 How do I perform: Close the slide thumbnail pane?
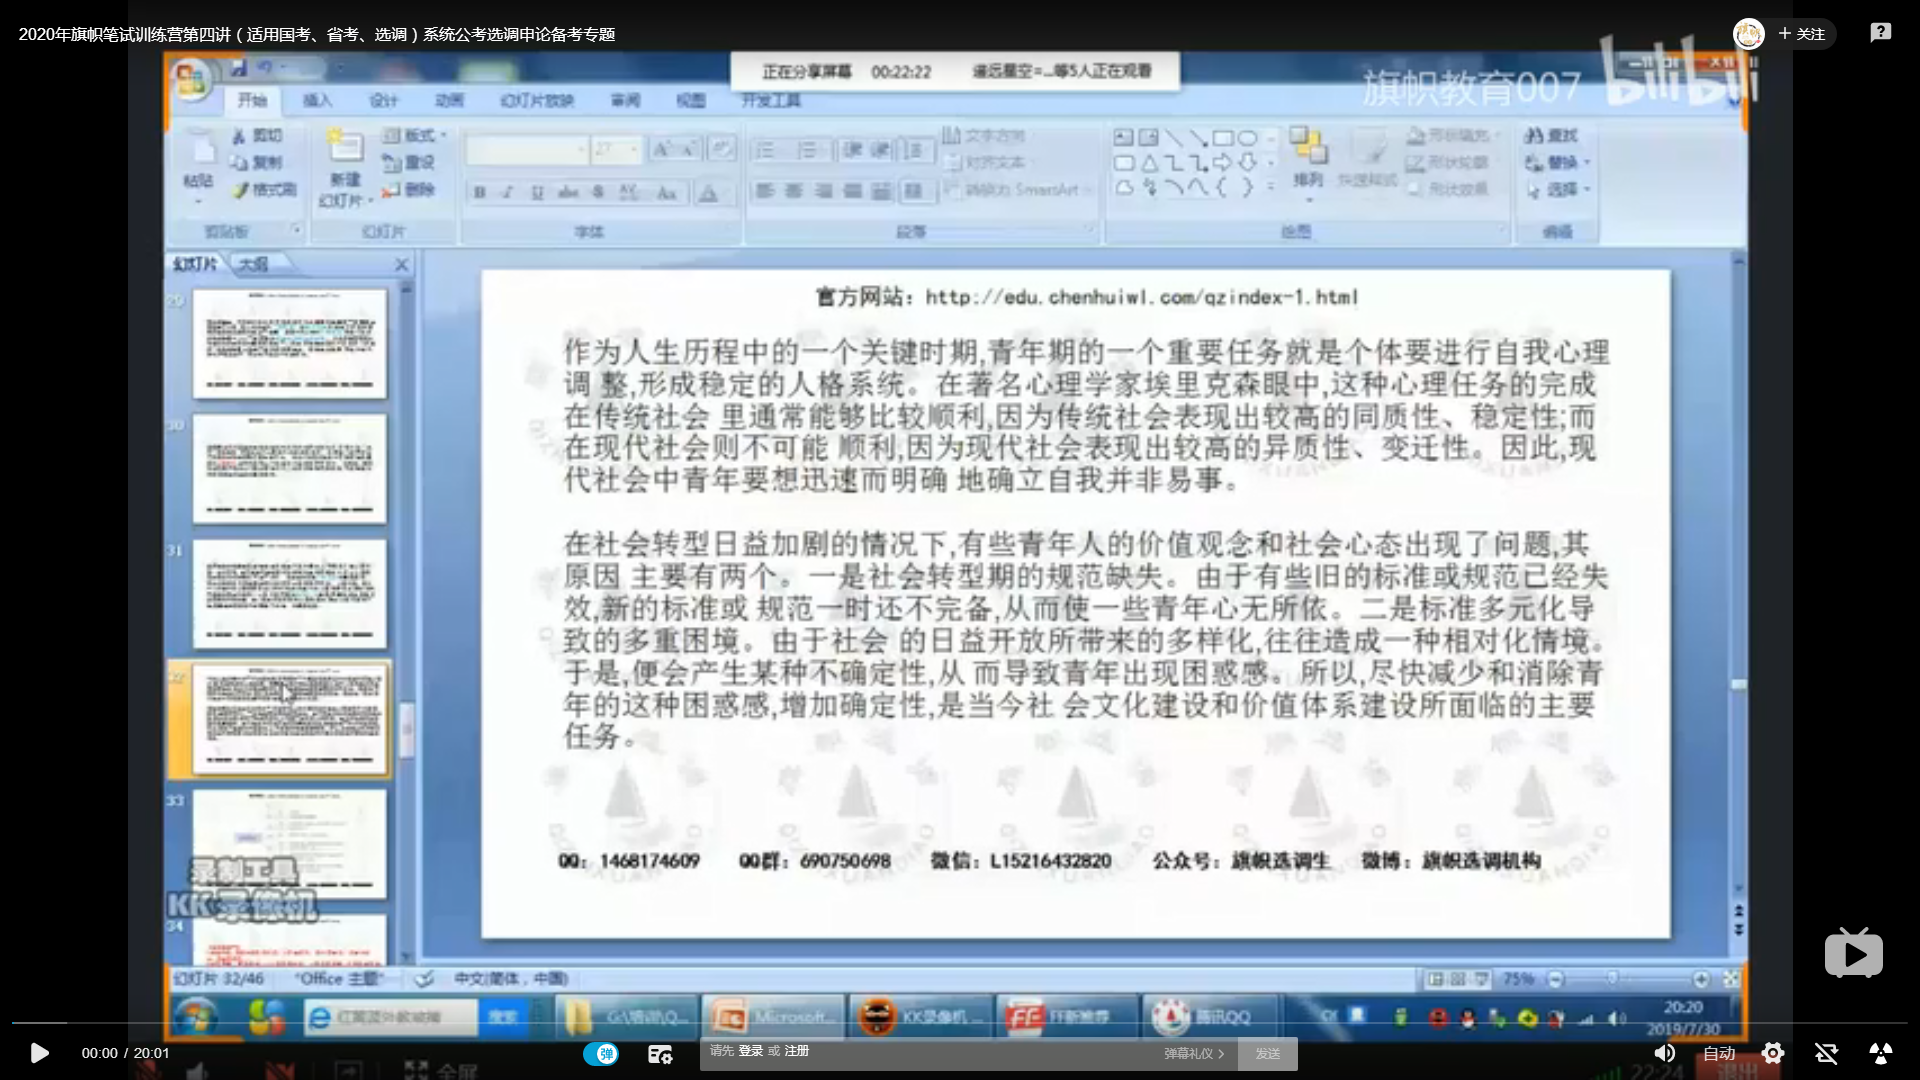(401, 264)
